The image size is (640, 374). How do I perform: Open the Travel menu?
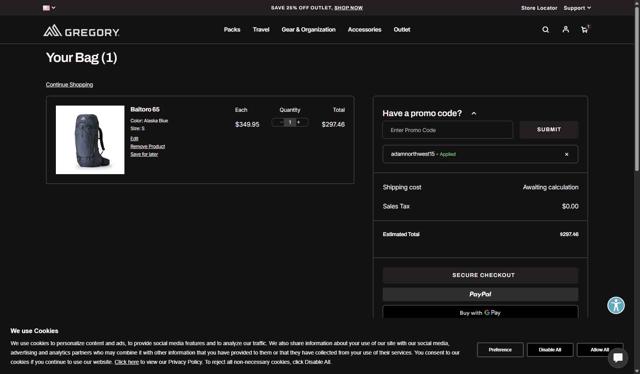pos(261,29)
